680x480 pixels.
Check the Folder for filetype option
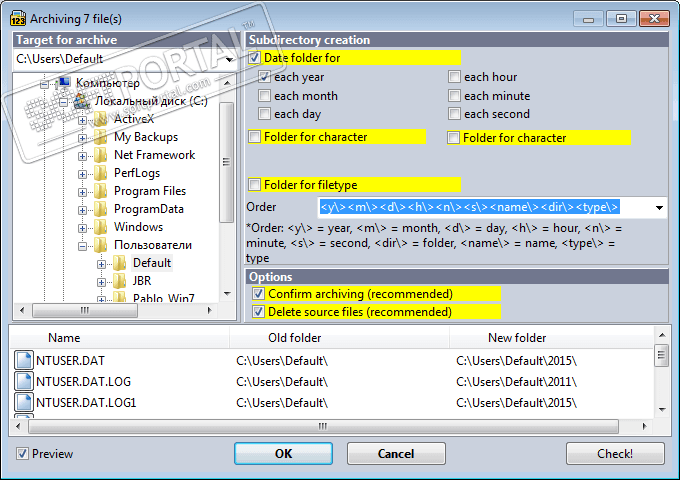(x=255, y=184)
